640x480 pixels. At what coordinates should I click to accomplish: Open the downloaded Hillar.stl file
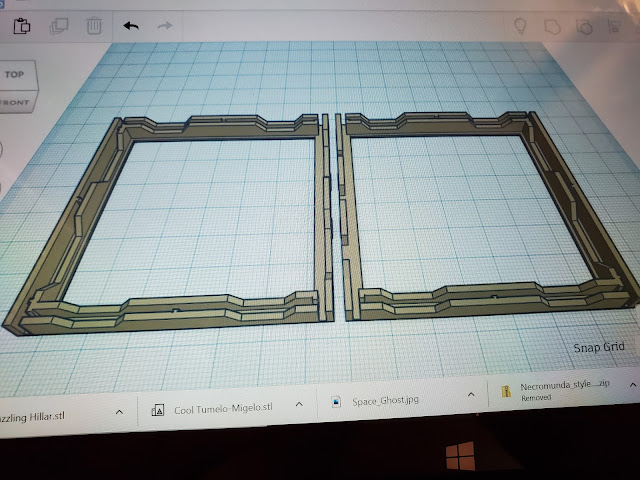32,417
